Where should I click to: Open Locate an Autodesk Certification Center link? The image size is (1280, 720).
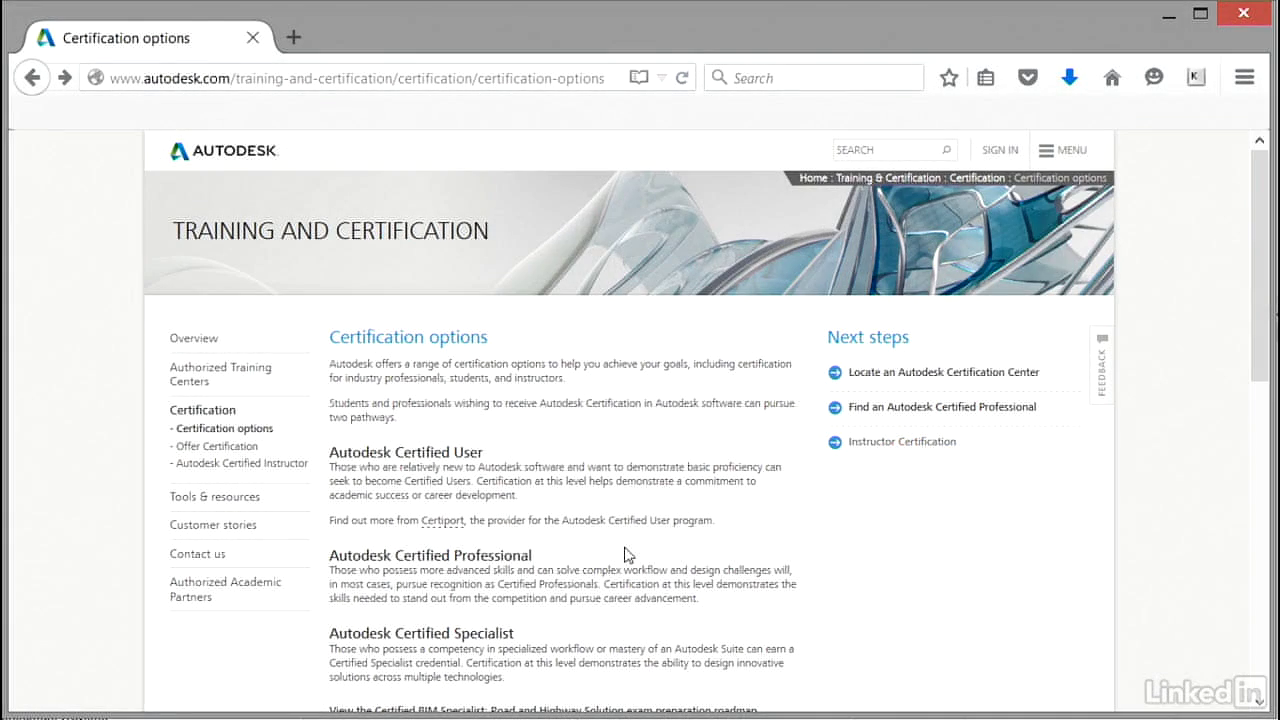pyautogui.click(x=944, y=372)
